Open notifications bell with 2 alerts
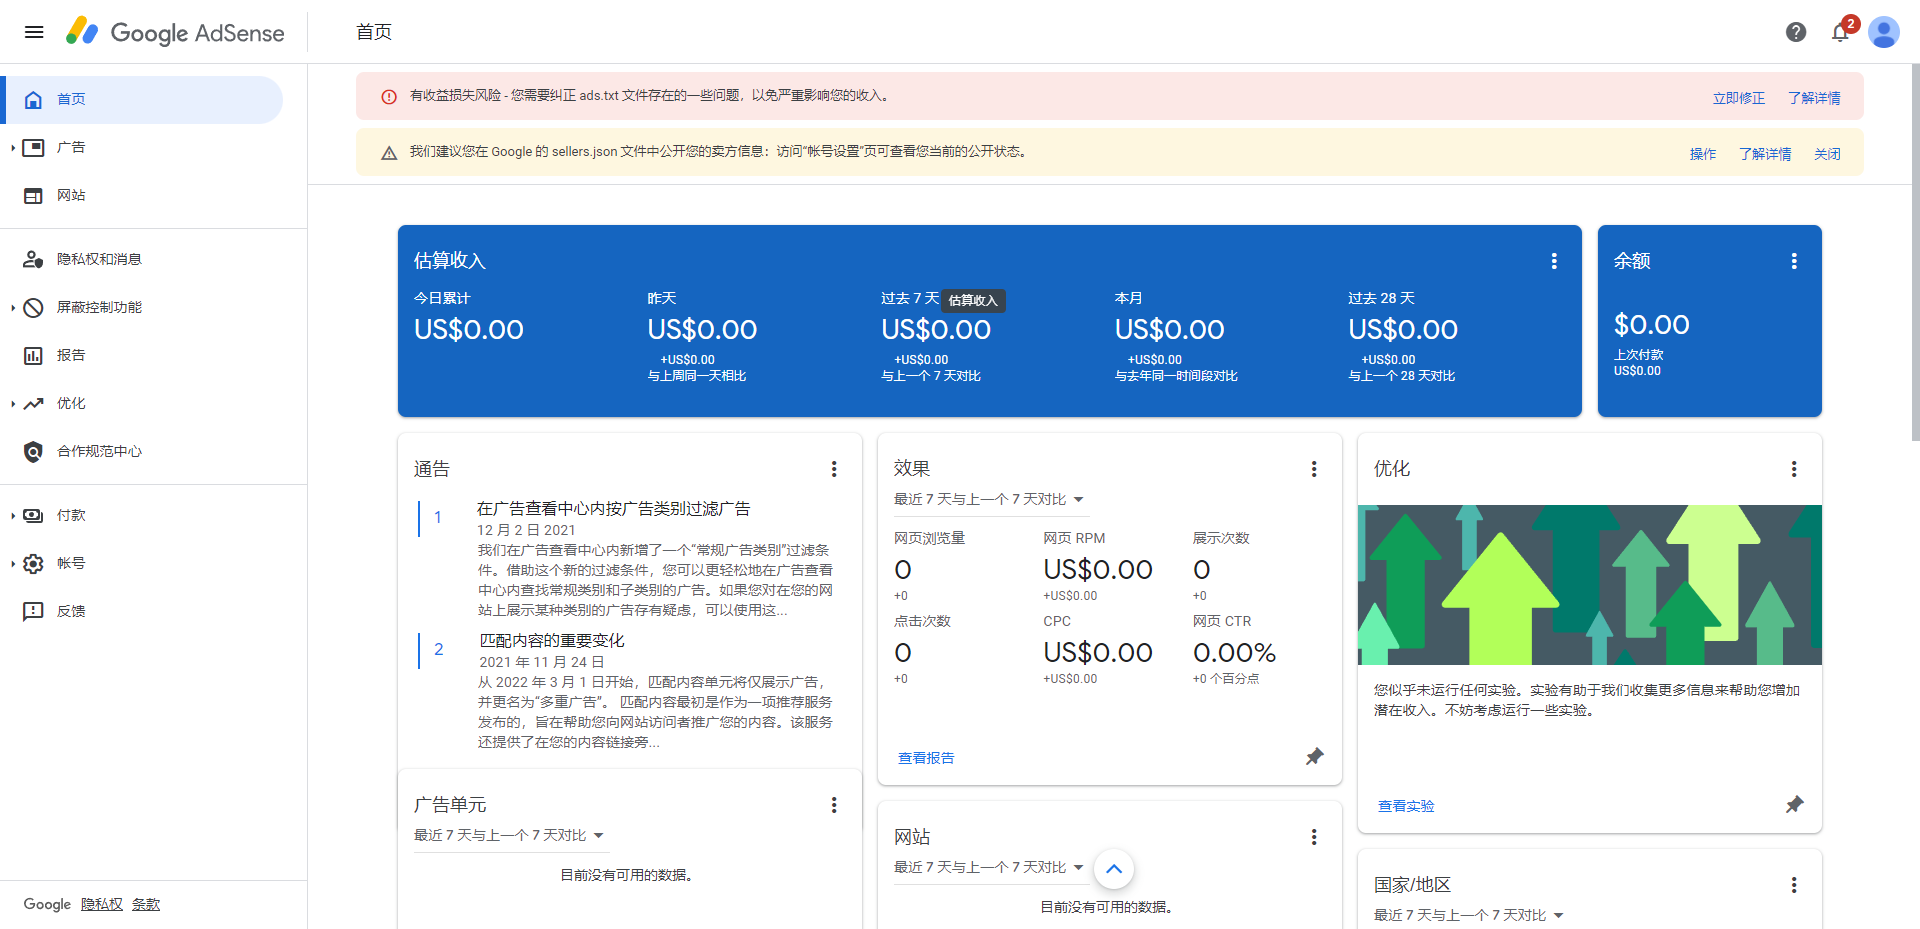1920x929 pixels. tap(1841, 32)
